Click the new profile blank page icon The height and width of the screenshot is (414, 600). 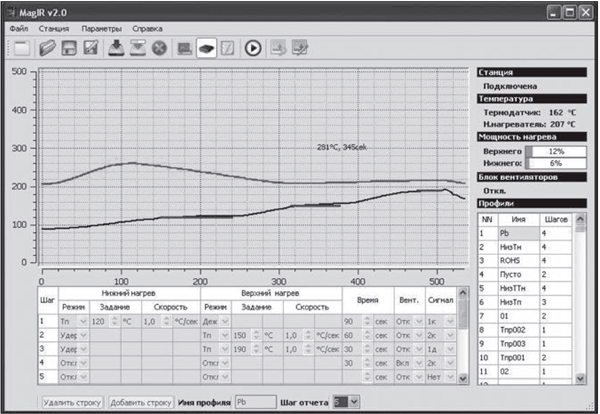(22, 47)
